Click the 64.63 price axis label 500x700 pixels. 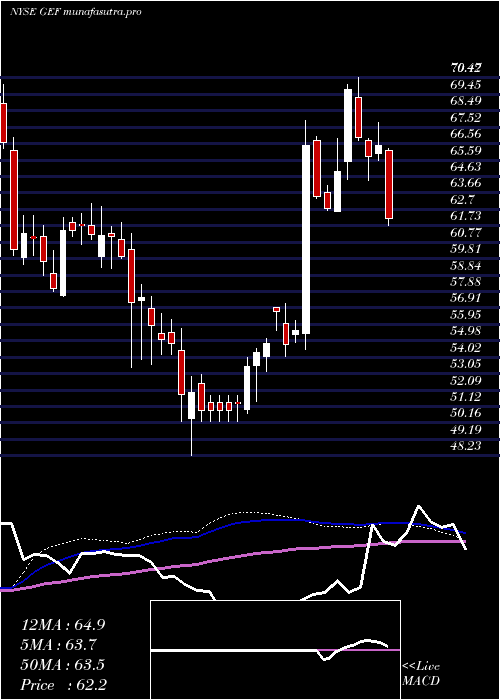click(x=466, y=167)
